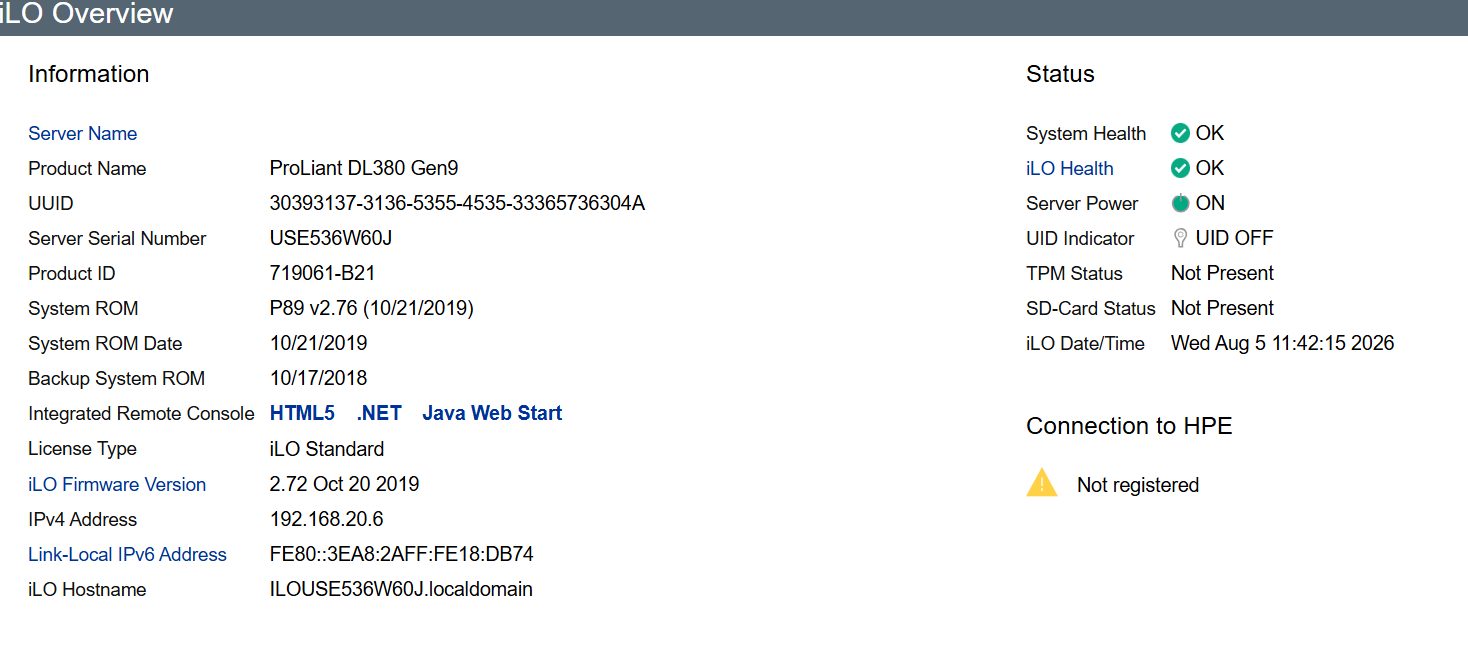The image size is (1468, 657).
Task: Click the Information section heading
Action: (88, 74)
